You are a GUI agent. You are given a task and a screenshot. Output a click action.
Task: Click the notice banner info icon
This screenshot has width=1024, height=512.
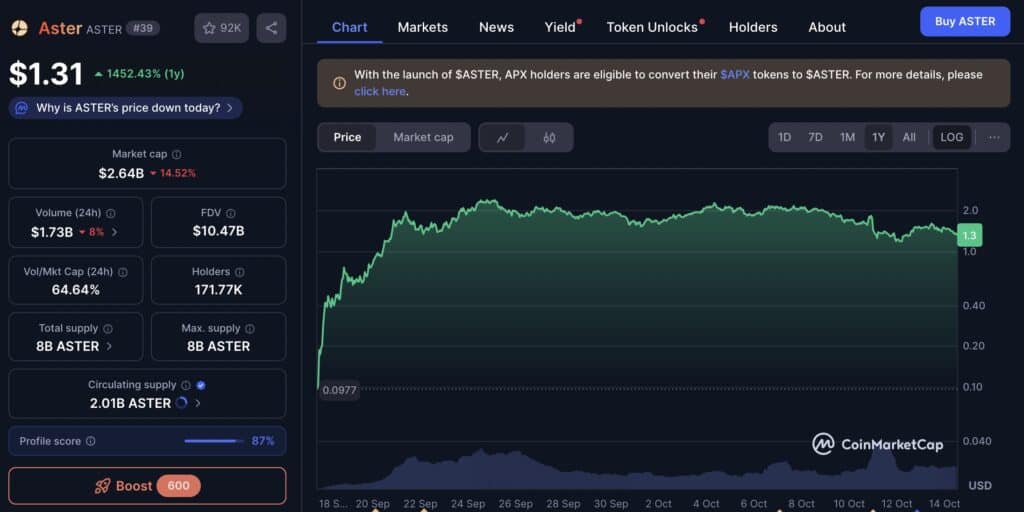click(339, 83)
